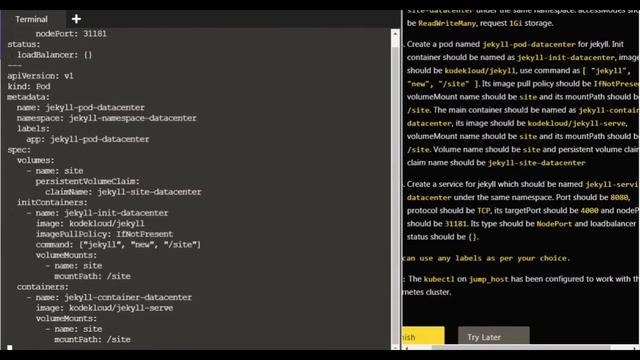The height and width of the screenshot is (360, 640).
Task: Click 'NodePort' type in instructions
Action: click(554, 224)
